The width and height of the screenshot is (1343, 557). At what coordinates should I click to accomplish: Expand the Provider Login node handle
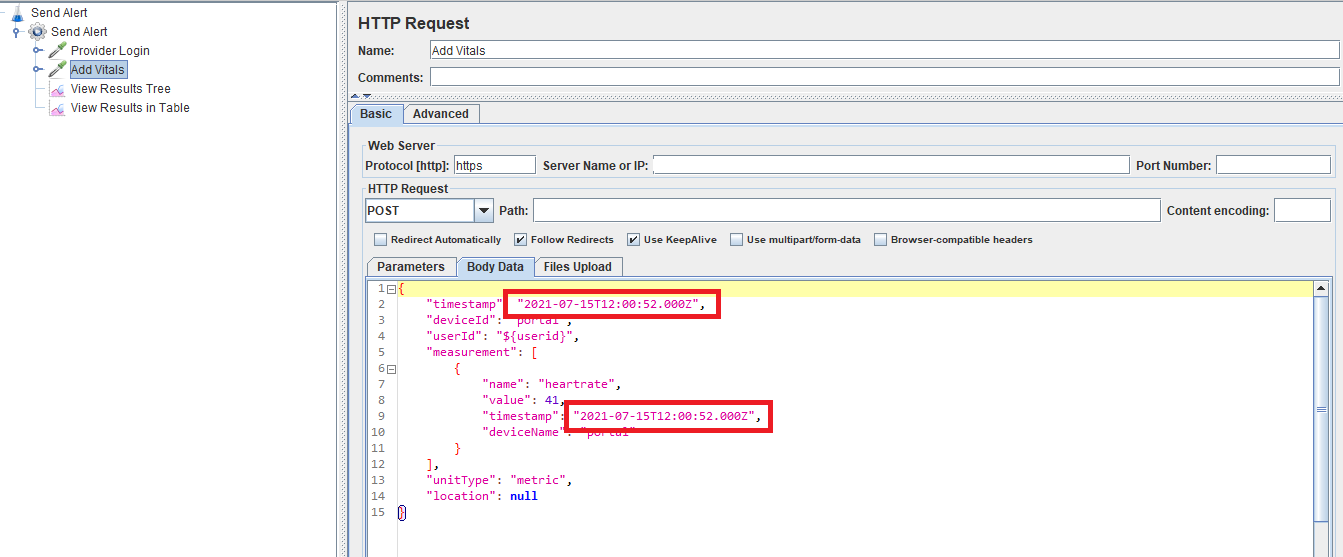pos(37,51)
